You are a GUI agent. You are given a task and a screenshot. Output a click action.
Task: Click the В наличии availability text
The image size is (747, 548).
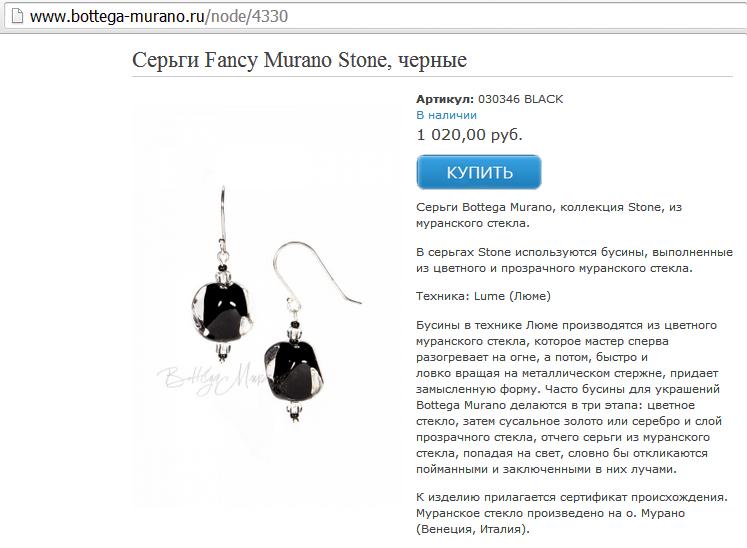point(446,115)
